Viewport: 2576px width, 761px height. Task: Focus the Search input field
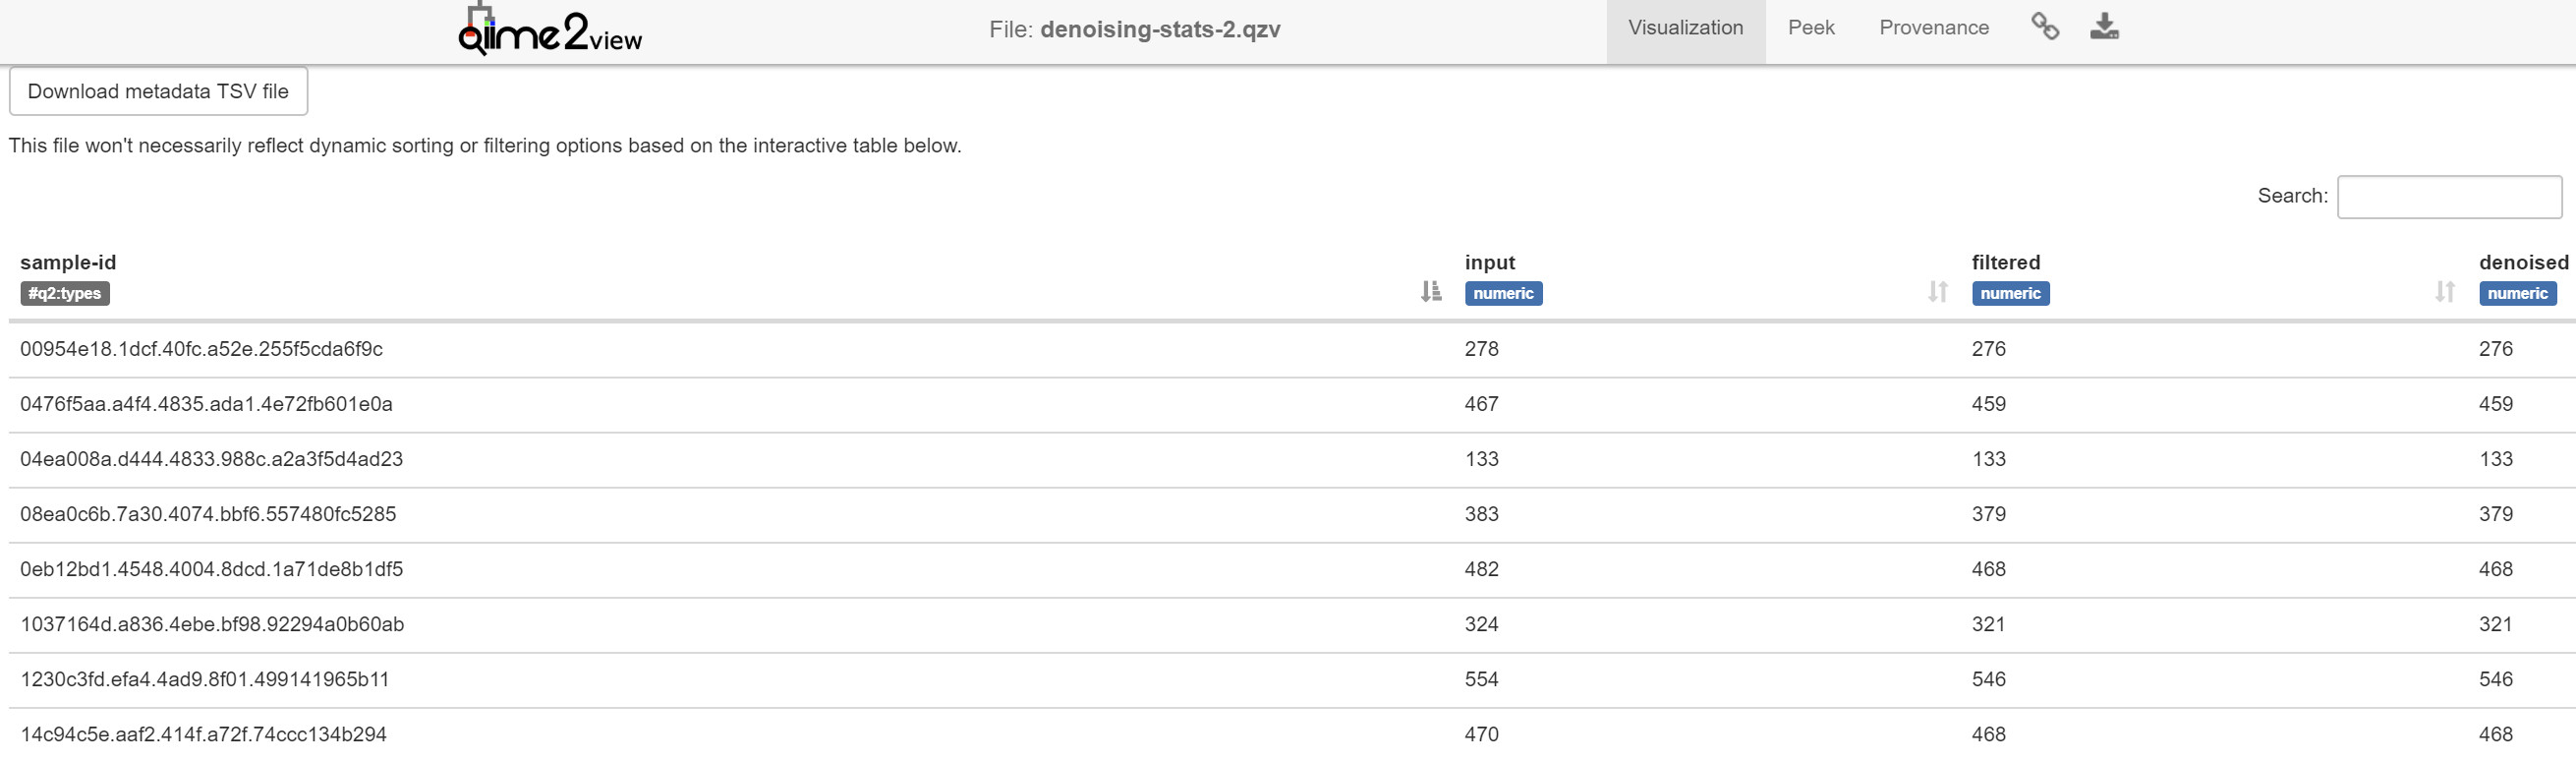(x=2449, y=196)
